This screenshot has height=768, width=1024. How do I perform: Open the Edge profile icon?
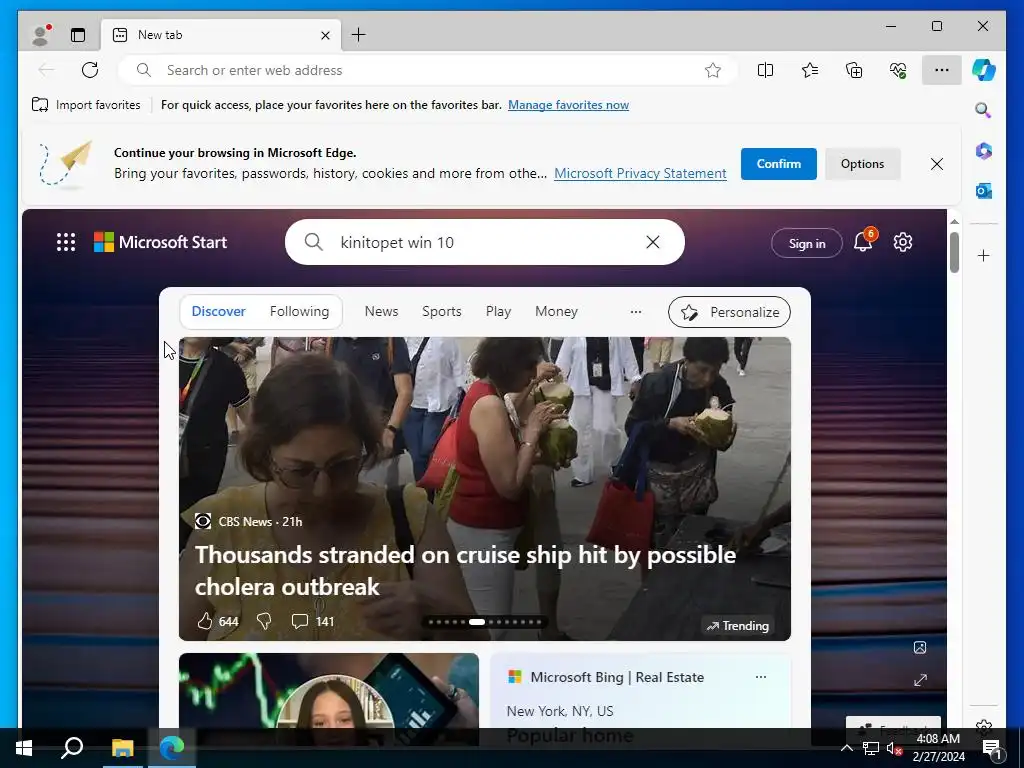click(41, 35)
